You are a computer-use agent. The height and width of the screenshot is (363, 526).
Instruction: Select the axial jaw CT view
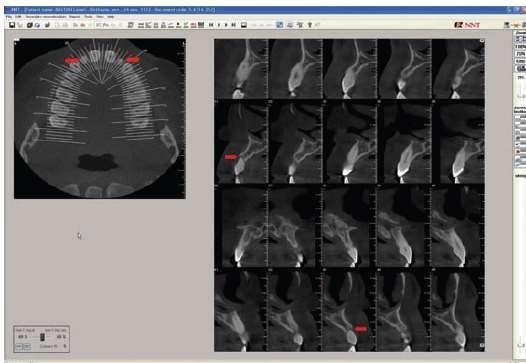pos(100,119)
